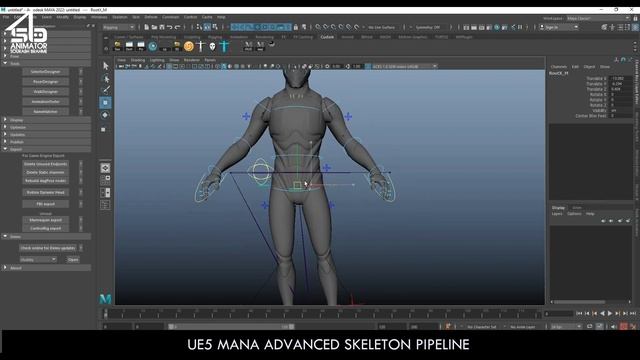This screenshot has height=360, width=640.
Task: Open the Sign In dropdown
Action: (x=559, y=27)
